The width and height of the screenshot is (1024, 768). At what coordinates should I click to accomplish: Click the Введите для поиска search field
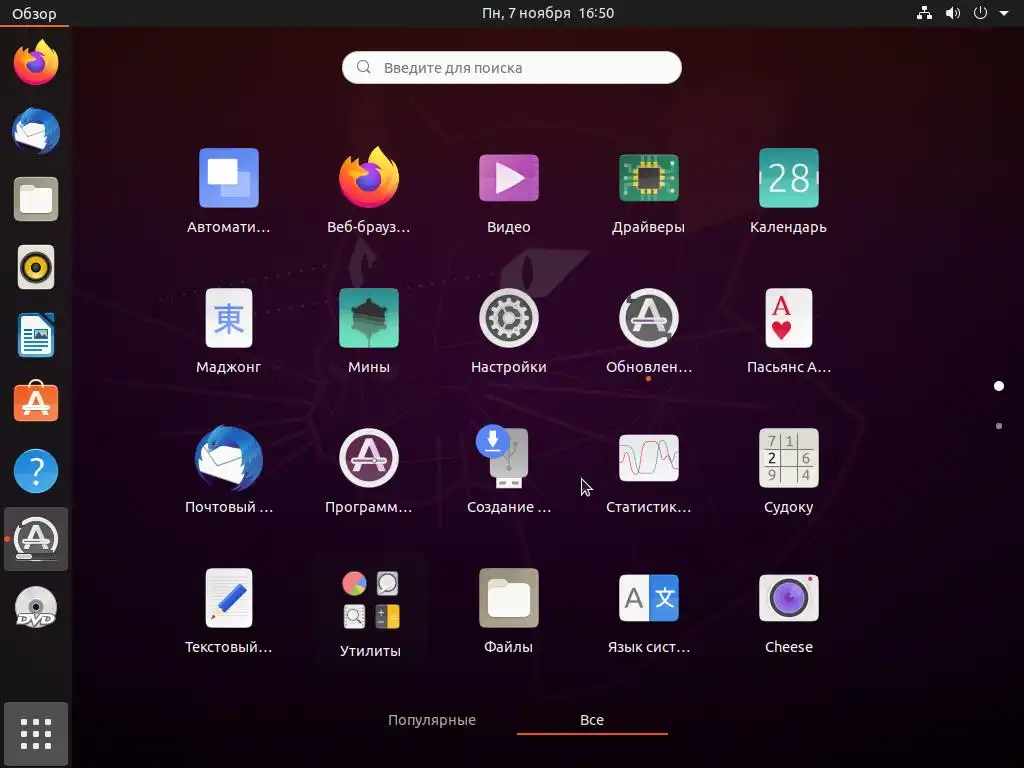point(511,67)
